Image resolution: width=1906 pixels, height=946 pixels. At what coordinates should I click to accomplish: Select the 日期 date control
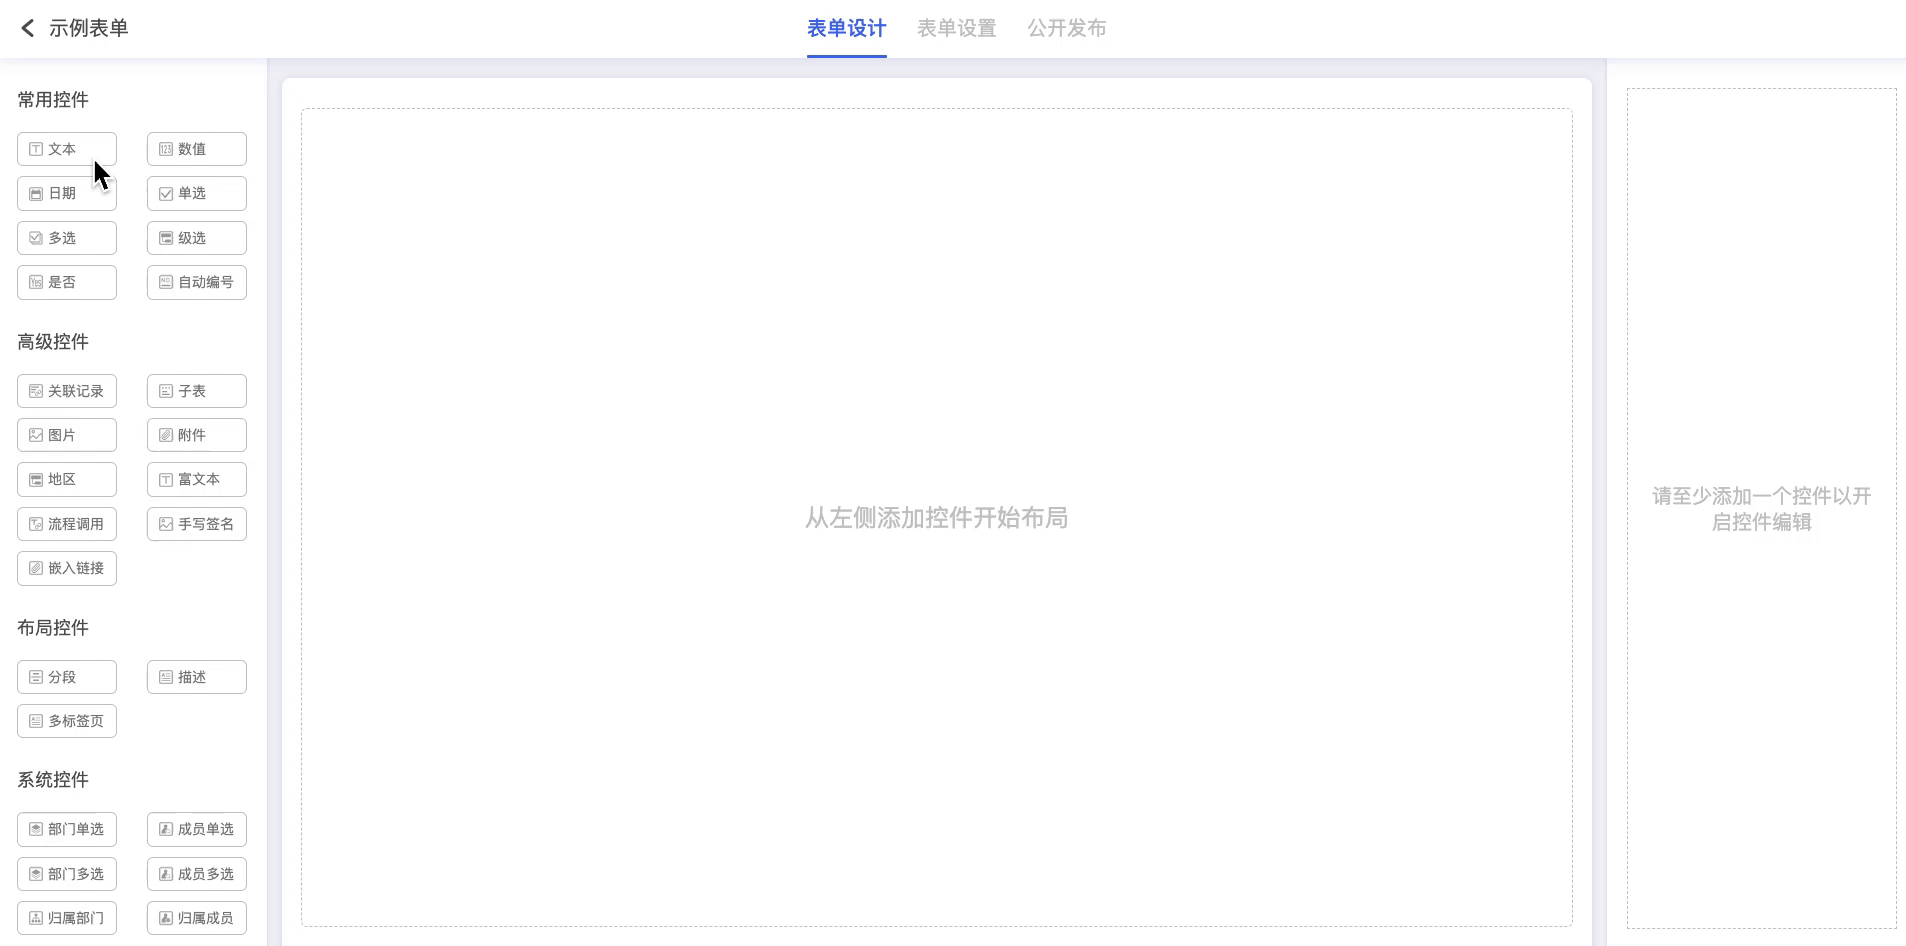tap(66, 194)
